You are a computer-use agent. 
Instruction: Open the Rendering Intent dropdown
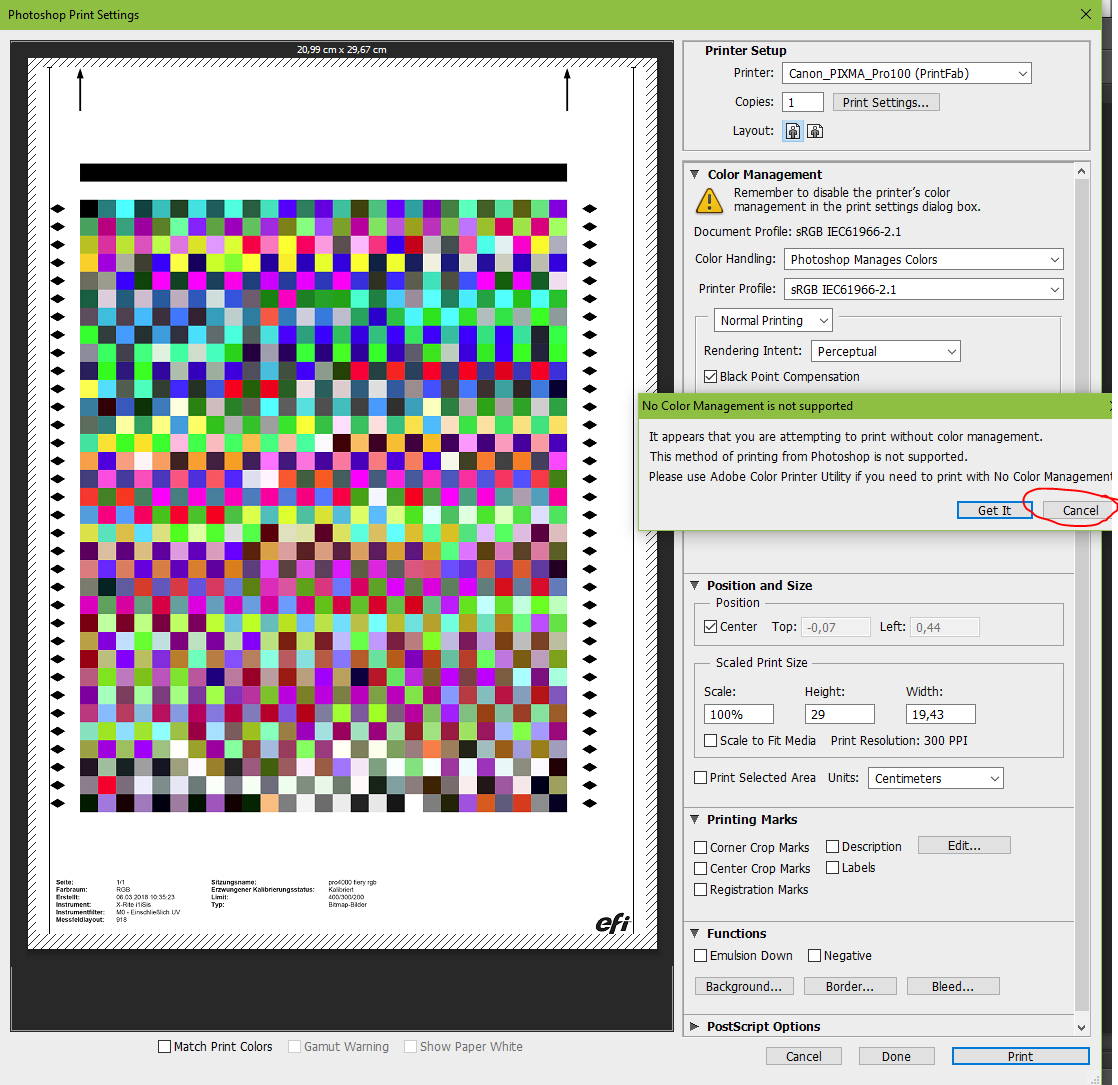(884, 351)
